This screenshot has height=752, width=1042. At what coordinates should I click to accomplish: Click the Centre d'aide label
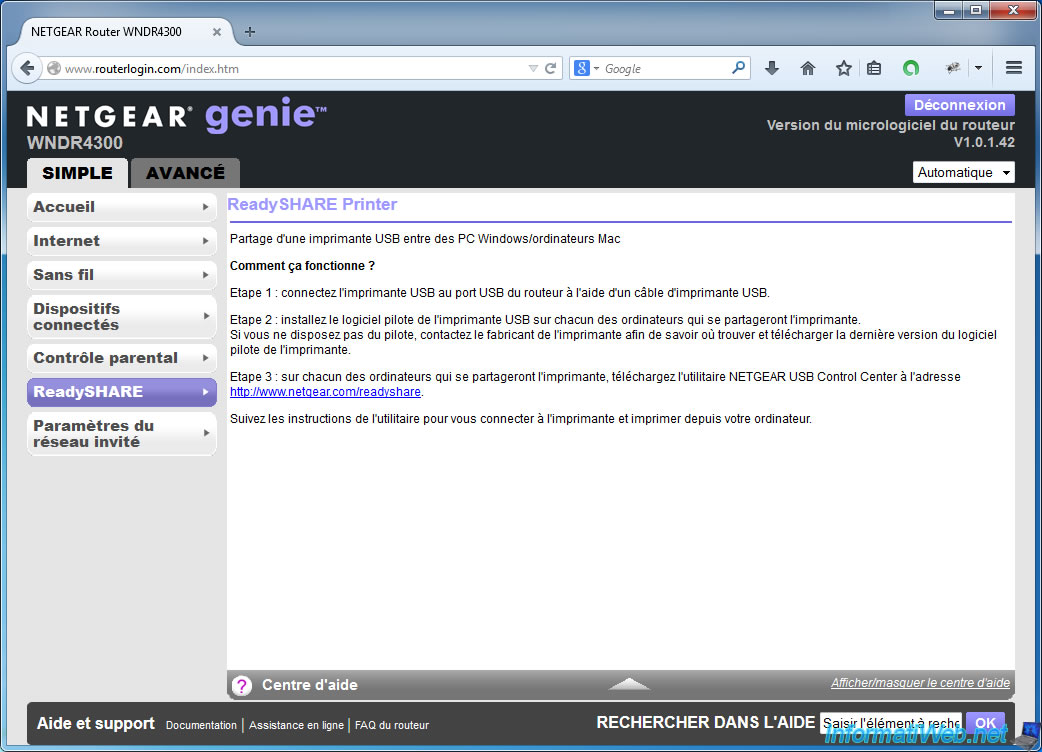(310, 685)
